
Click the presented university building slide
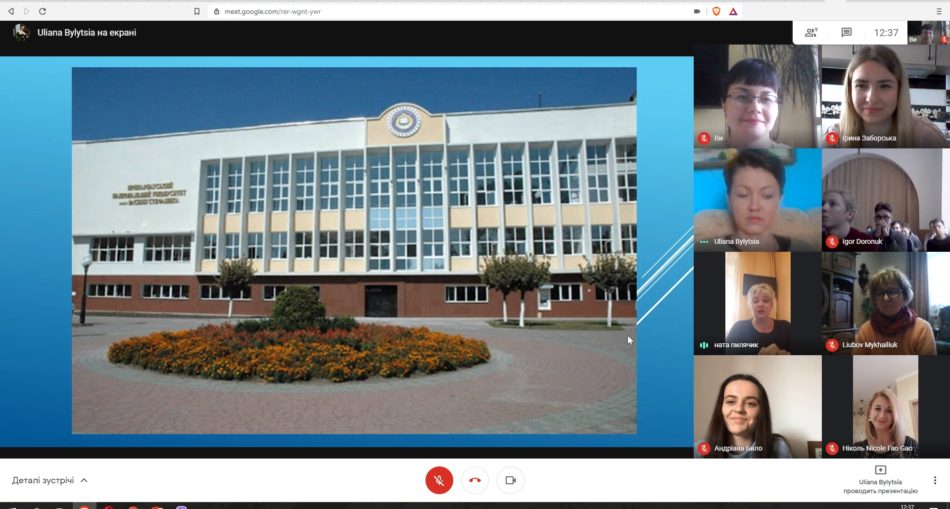(x=354, y=250)
